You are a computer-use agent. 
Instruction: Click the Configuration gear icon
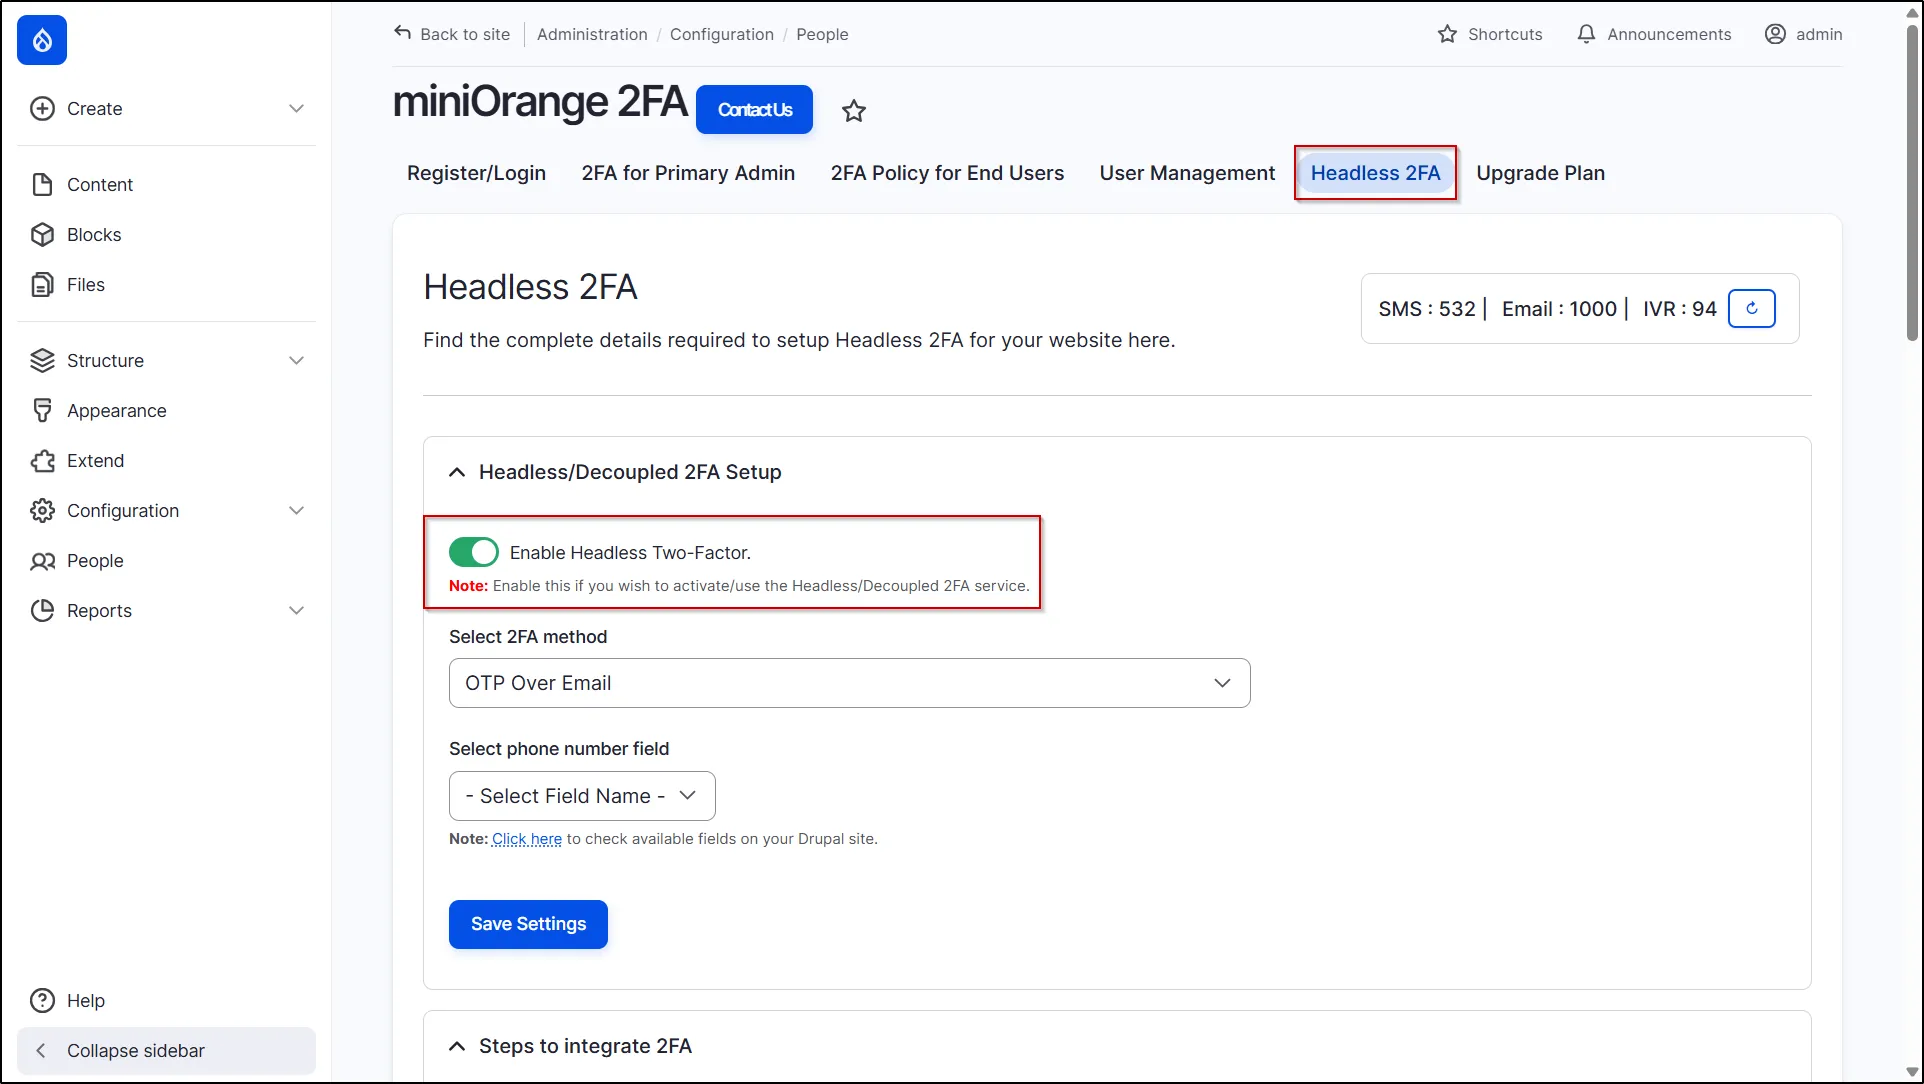(x=42, y=510)
